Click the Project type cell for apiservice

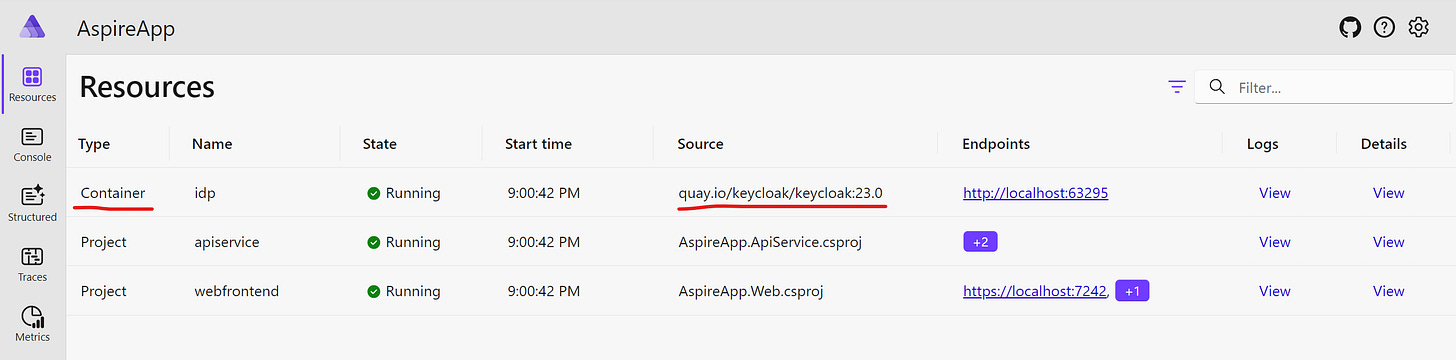point(103,242)
